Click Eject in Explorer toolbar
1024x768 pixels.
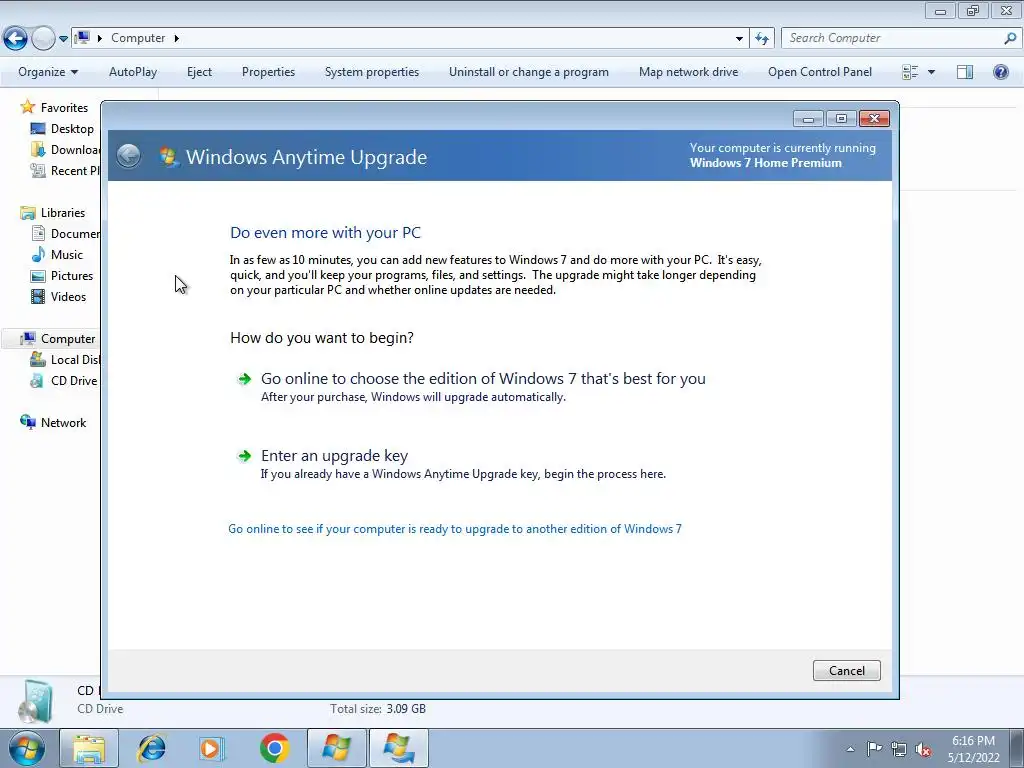tap(199, 72)
